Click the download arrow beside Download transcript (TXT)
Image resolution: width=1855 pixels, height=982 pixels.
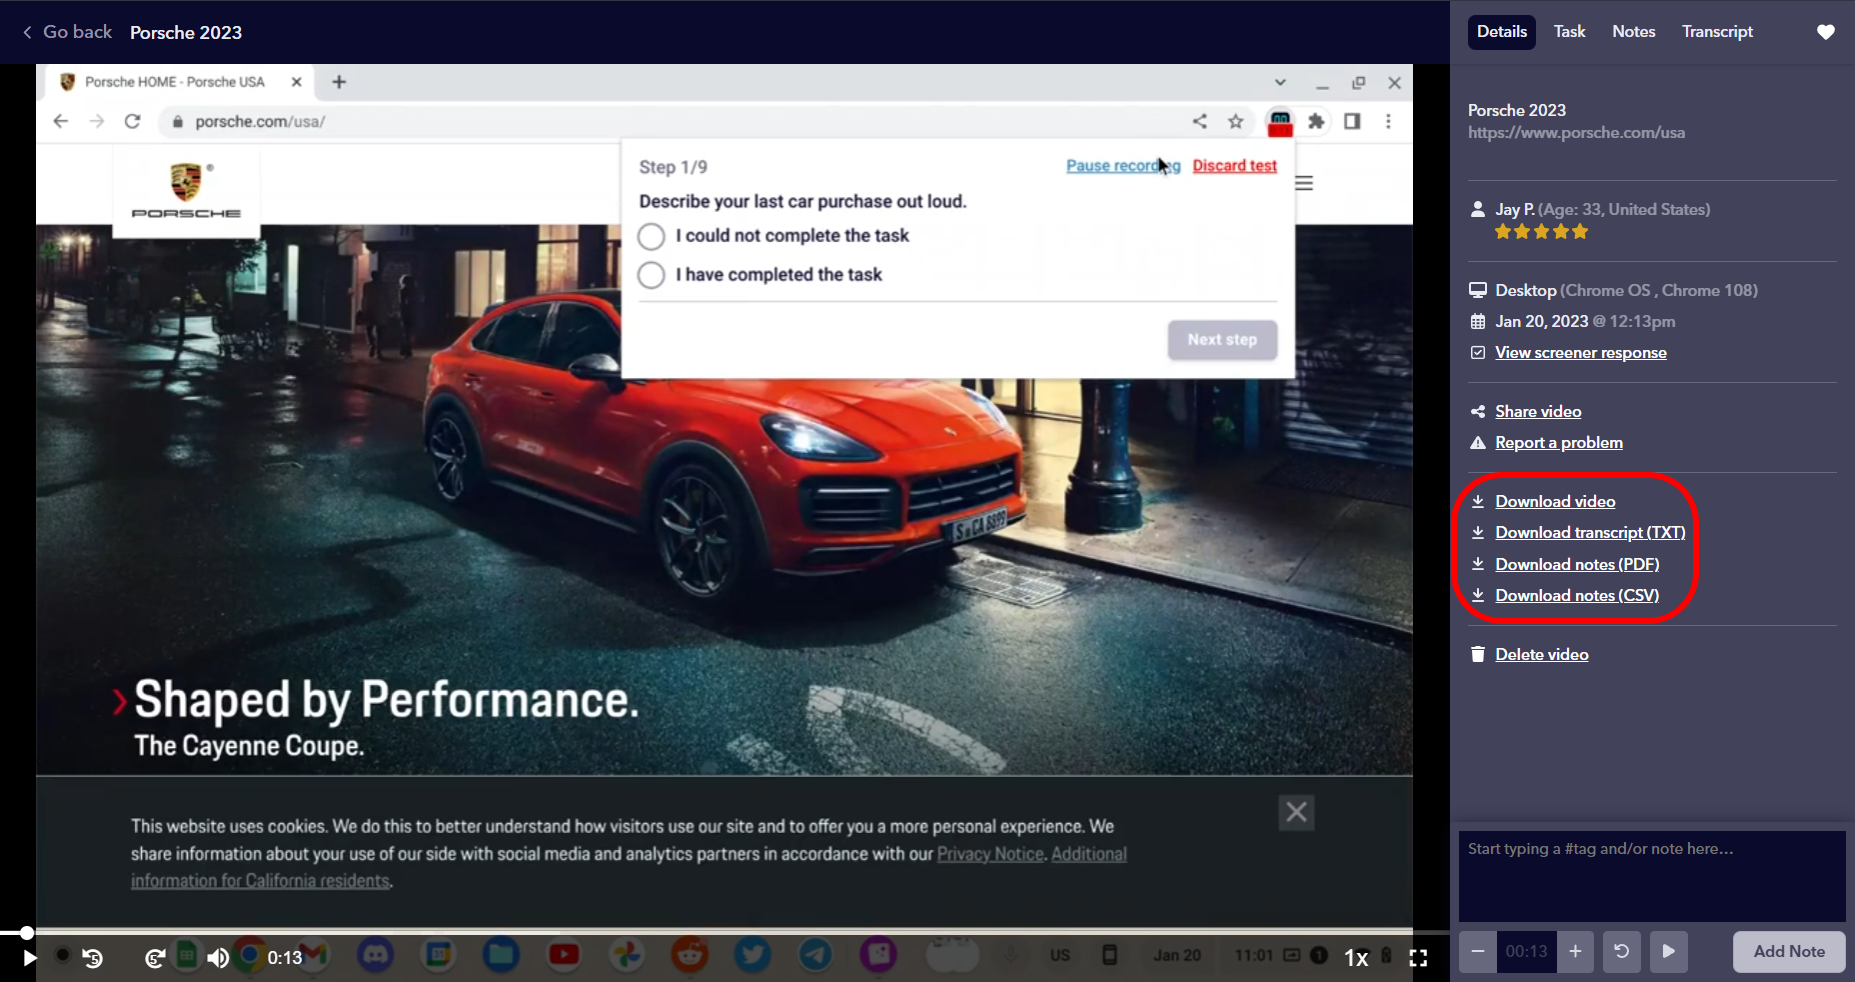tap(1478, 533)
